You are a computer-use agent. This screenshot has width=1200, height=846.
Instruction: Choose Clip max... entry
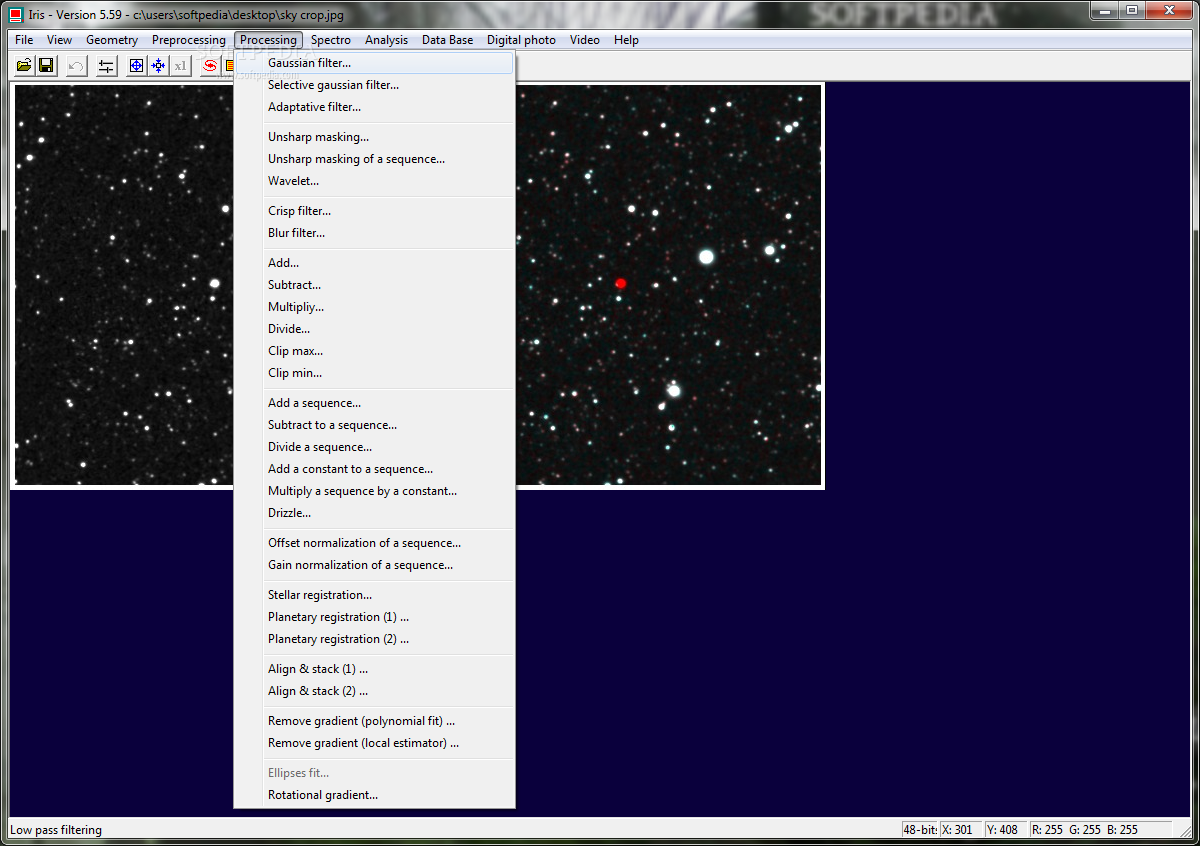click(375, 351)
